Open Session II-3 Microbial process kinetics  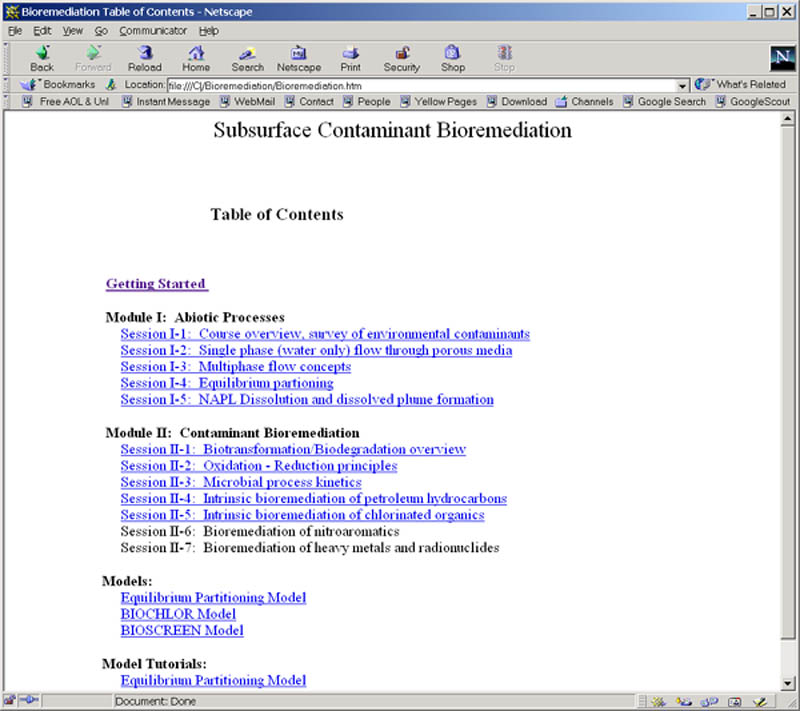click(x=241, y=481)
